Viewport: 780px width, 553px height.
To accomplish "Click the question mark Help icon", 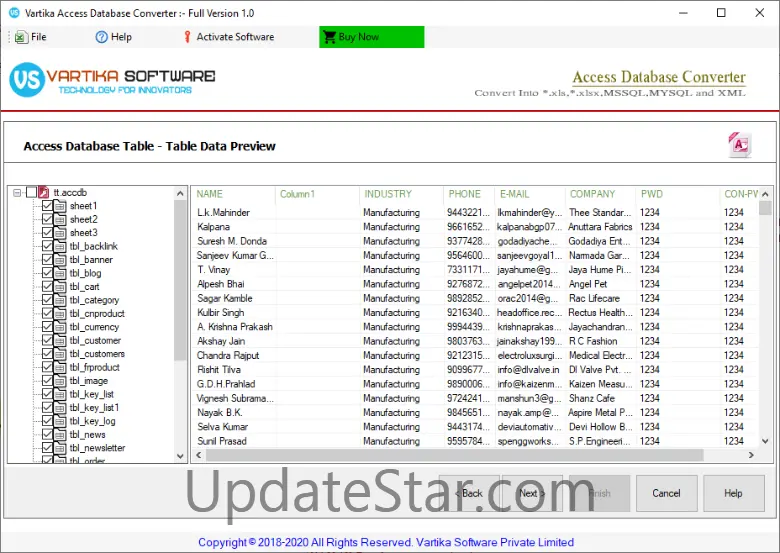I will [x=101, y=37].
